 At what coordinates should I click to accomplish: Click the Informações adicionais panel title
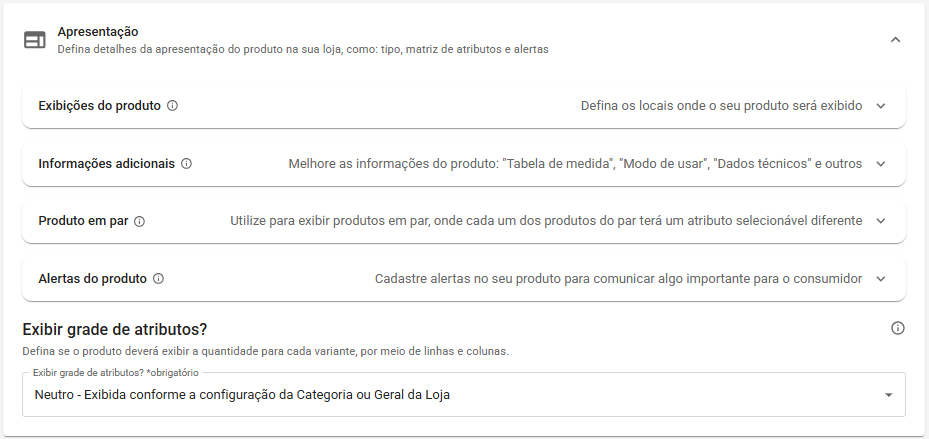click(107, 164)
